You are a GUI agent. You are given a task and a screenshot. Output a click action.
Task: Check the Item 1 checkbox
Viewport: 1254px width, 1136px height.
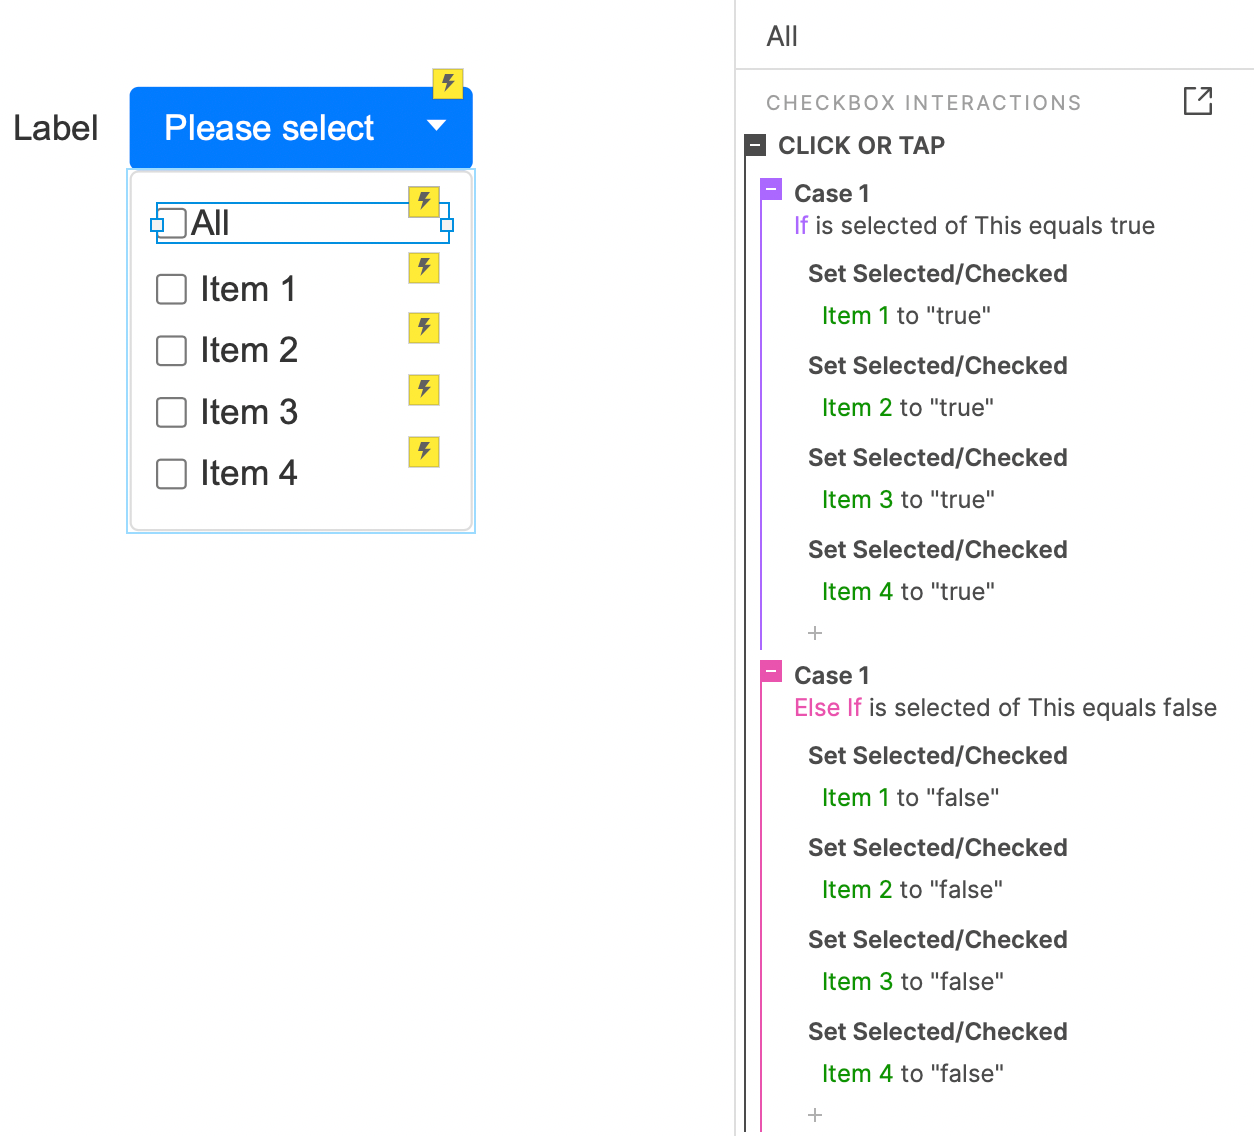pos(172,290)
